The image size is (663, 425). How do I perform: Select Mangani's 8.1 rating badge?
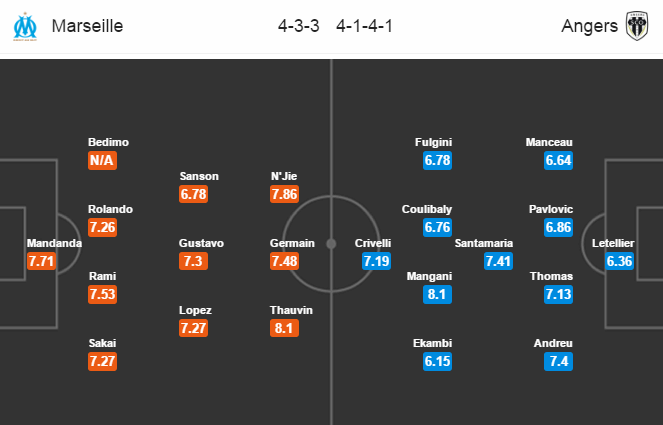coord(437,294)
